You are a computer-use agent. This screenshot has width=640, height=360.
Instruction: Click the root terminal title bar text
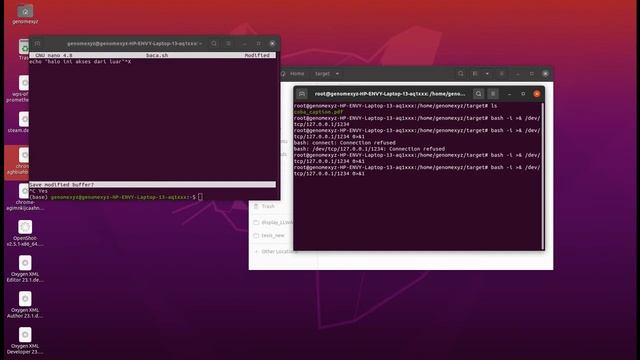tap(390, 94)
